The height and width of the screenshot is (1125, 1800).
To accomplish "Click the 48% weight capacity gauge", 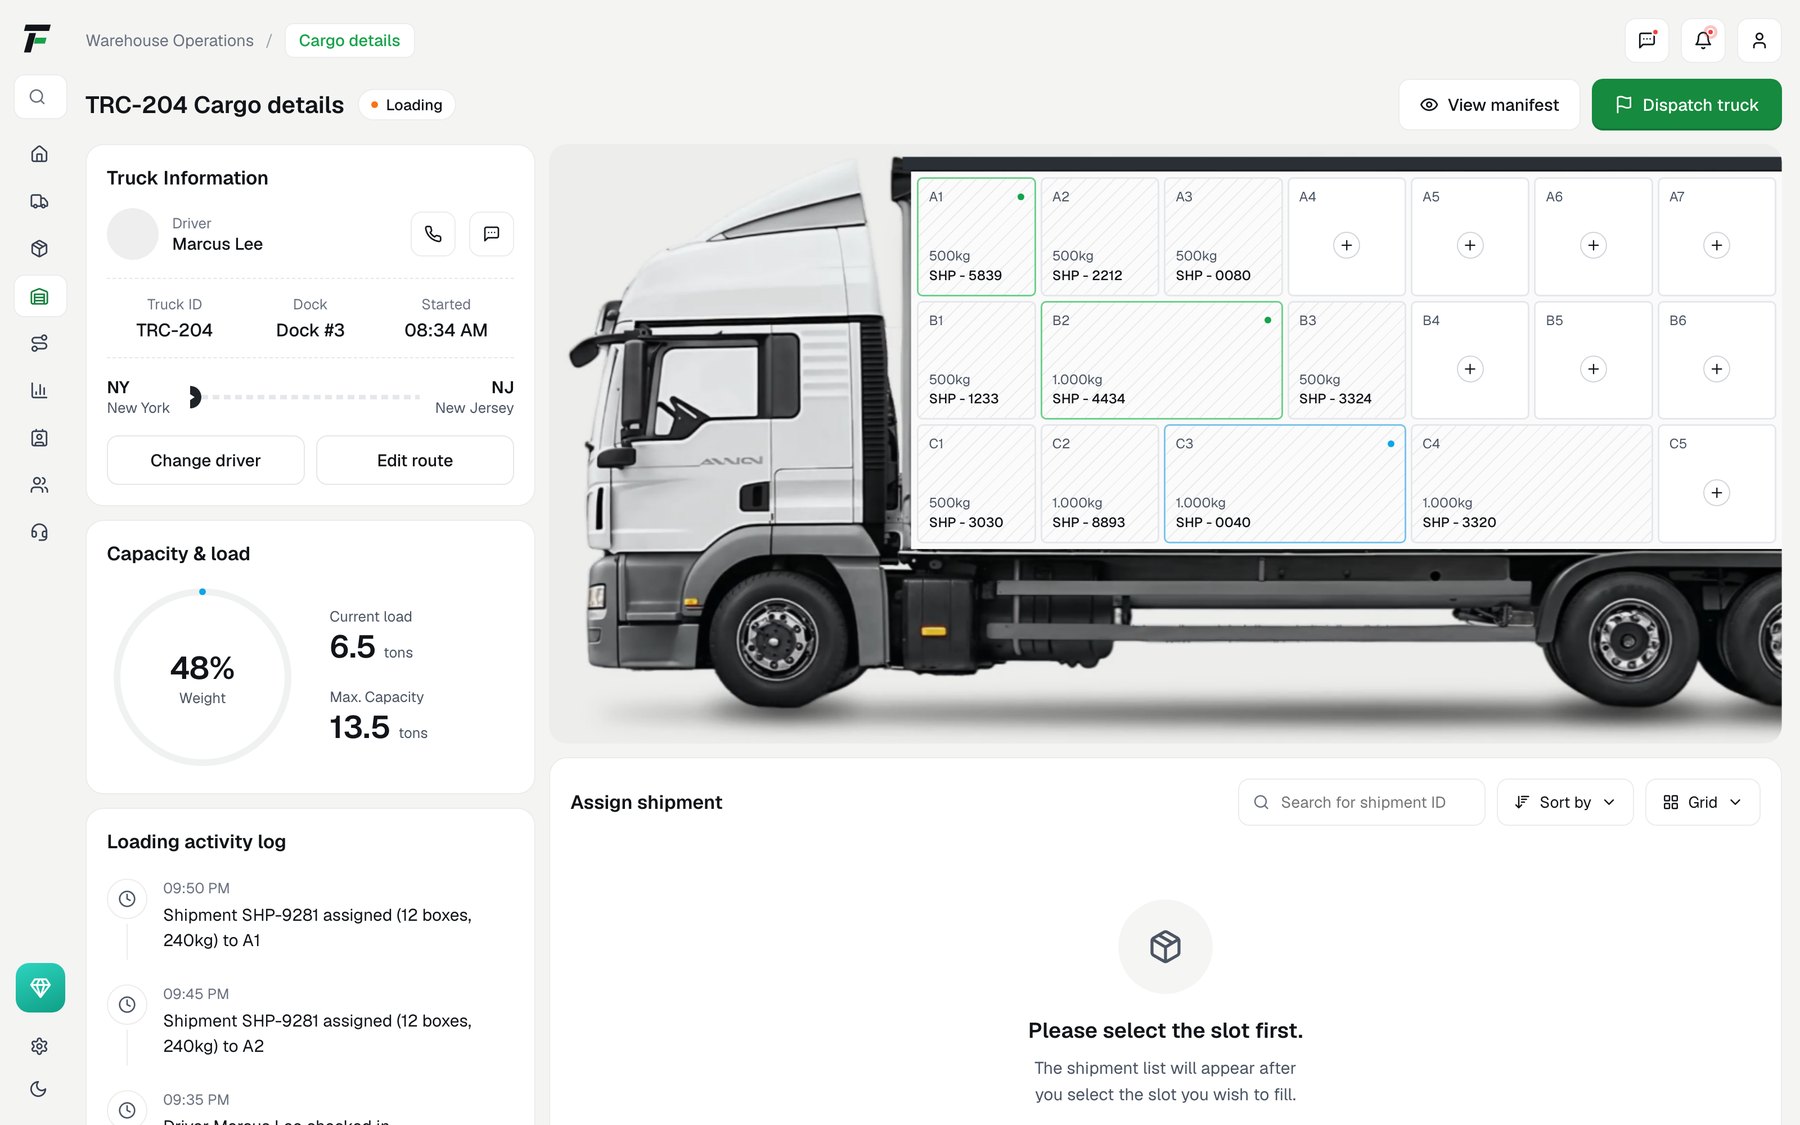I will pyautogui.click(x=202, y=677).
